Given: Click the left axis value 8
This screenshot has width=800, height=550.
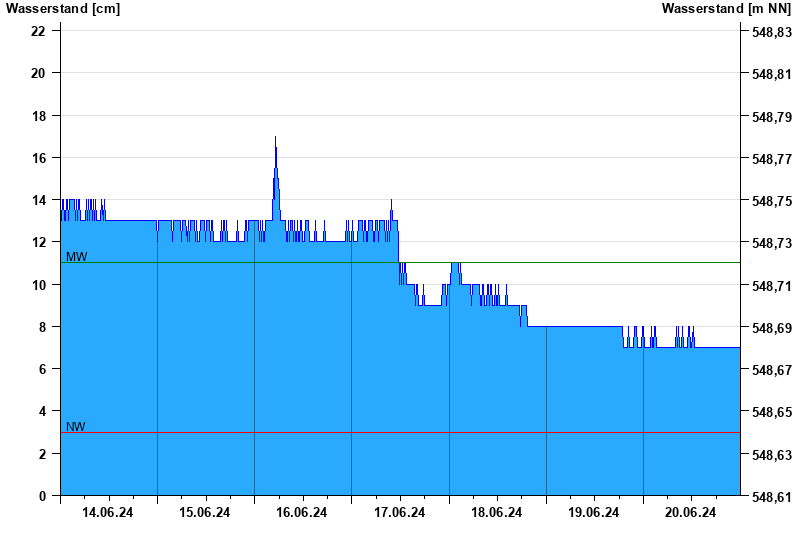Looking at the screenshot, I should [42, 327].
